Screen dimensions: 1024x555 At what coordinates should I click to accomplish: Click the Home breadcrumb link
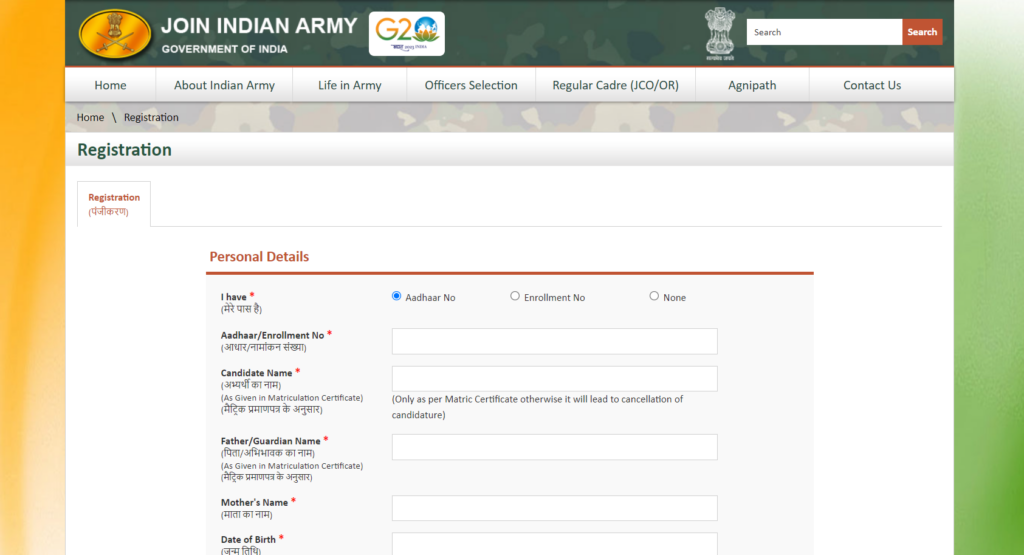(x=90, y=117)
